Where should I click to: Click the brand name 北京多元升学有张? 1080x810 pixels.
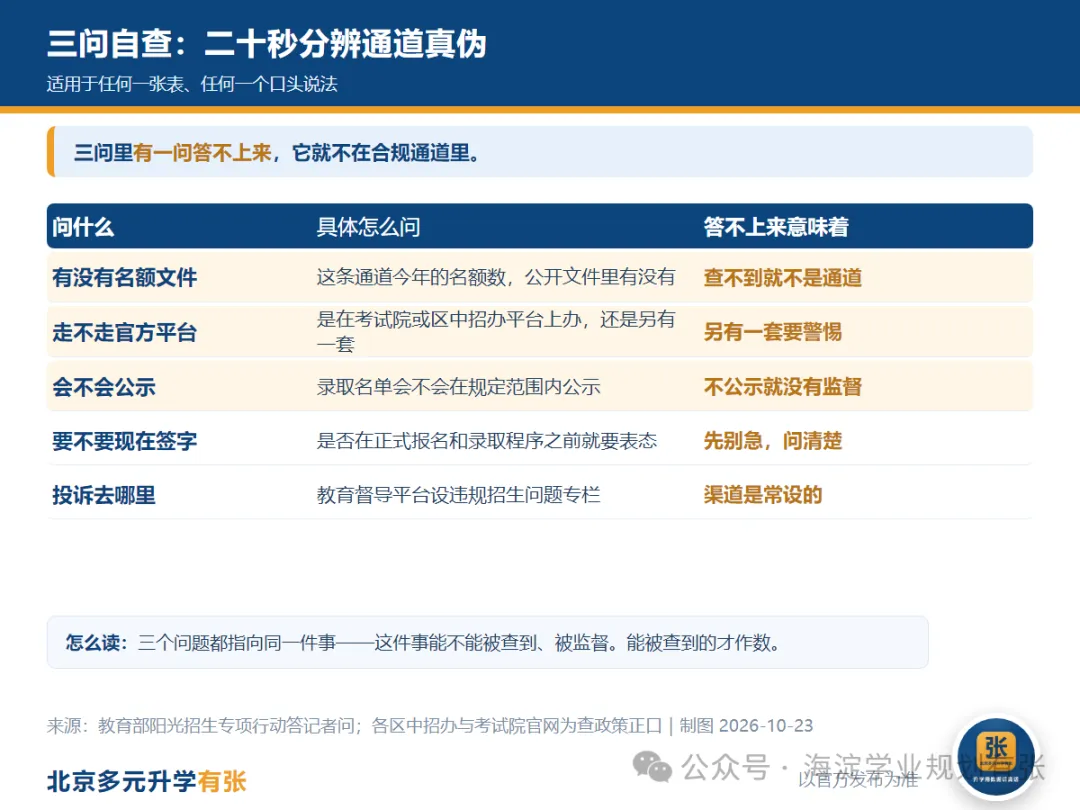(x=147, y=782)
